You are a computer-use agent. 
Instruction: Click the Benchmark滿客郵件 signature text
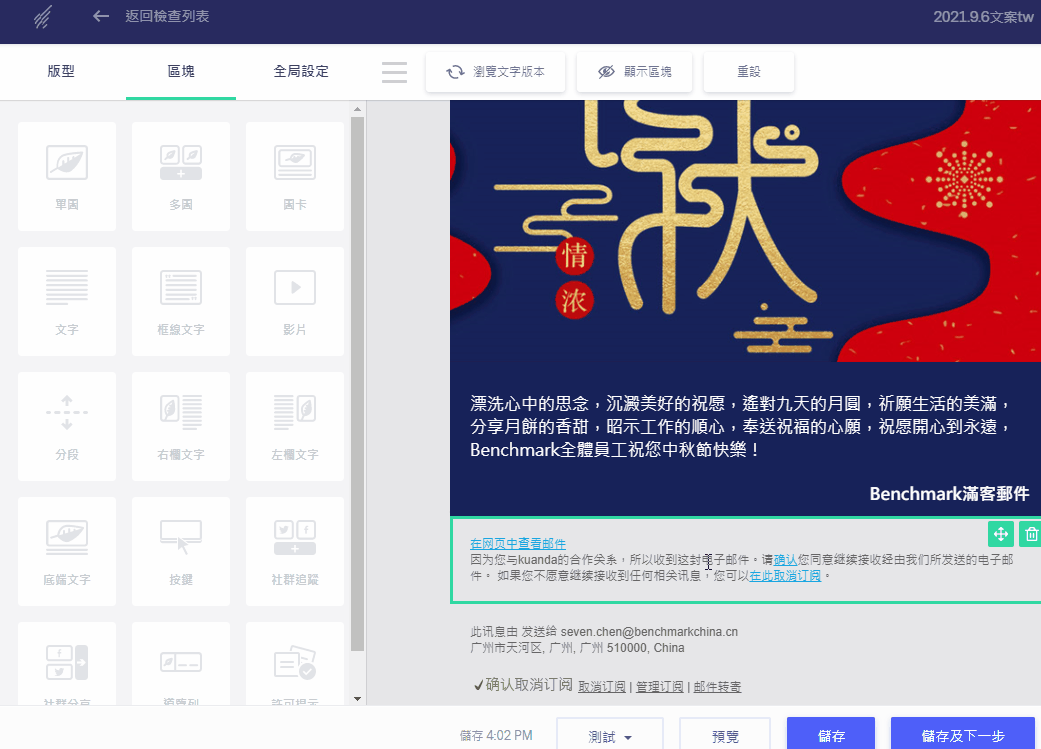[949, 493]
